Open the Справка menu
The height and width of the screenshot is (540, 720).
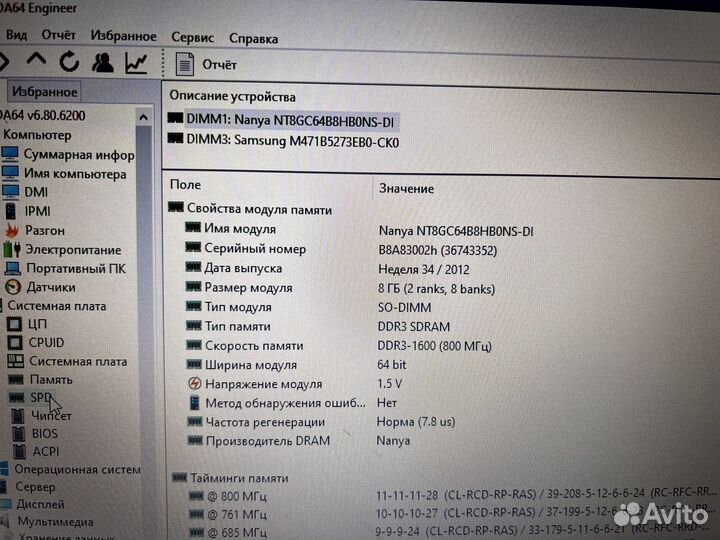[x=253, y=39]
